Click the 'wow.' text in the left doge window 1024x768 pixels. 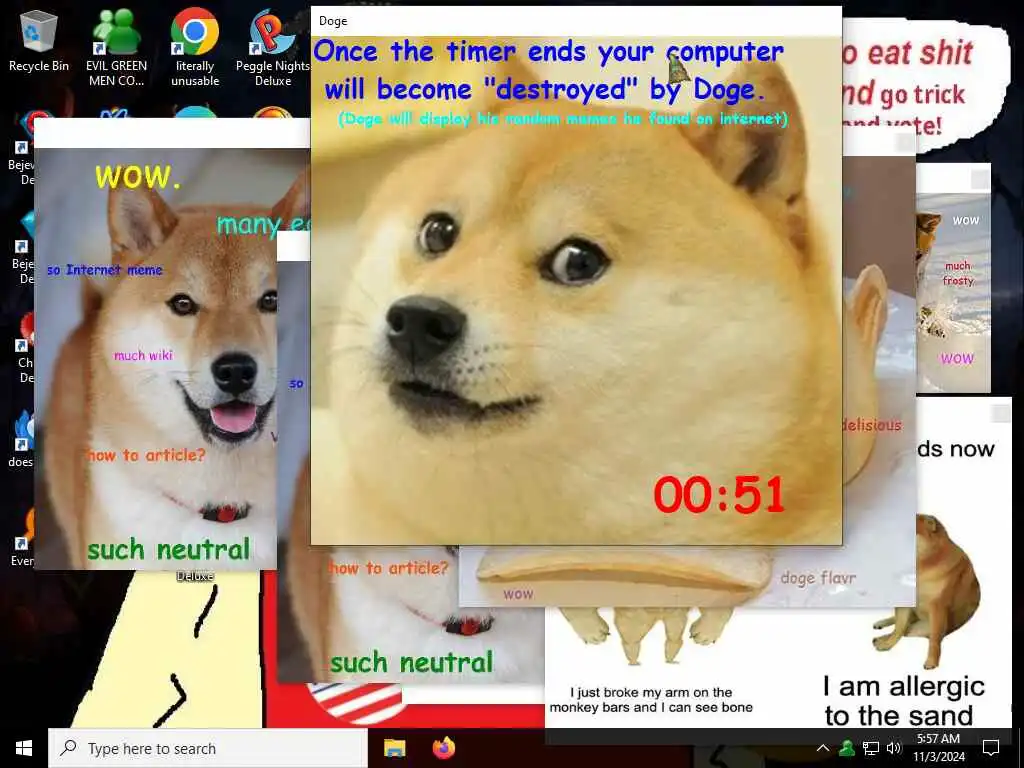pyautogui.click(x=138, y=176)
